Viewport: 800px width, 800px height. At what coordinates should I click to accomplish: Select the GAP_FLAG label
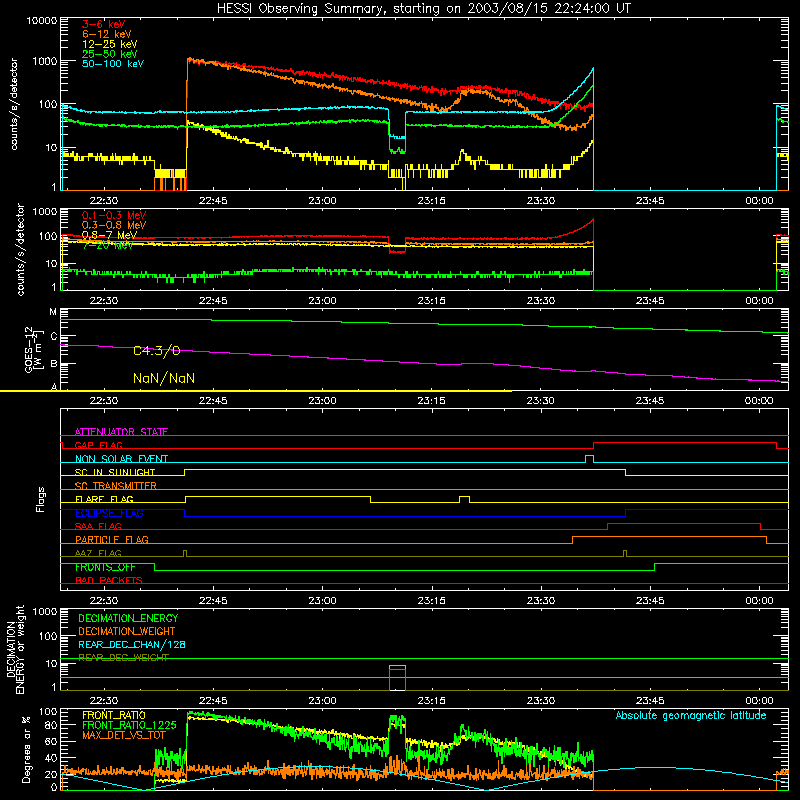coord(98,445)
